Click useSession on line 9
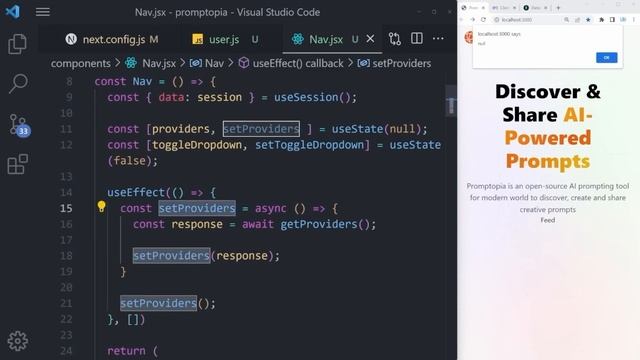This screenshot has height=360, width=640. tap(306, 97)
